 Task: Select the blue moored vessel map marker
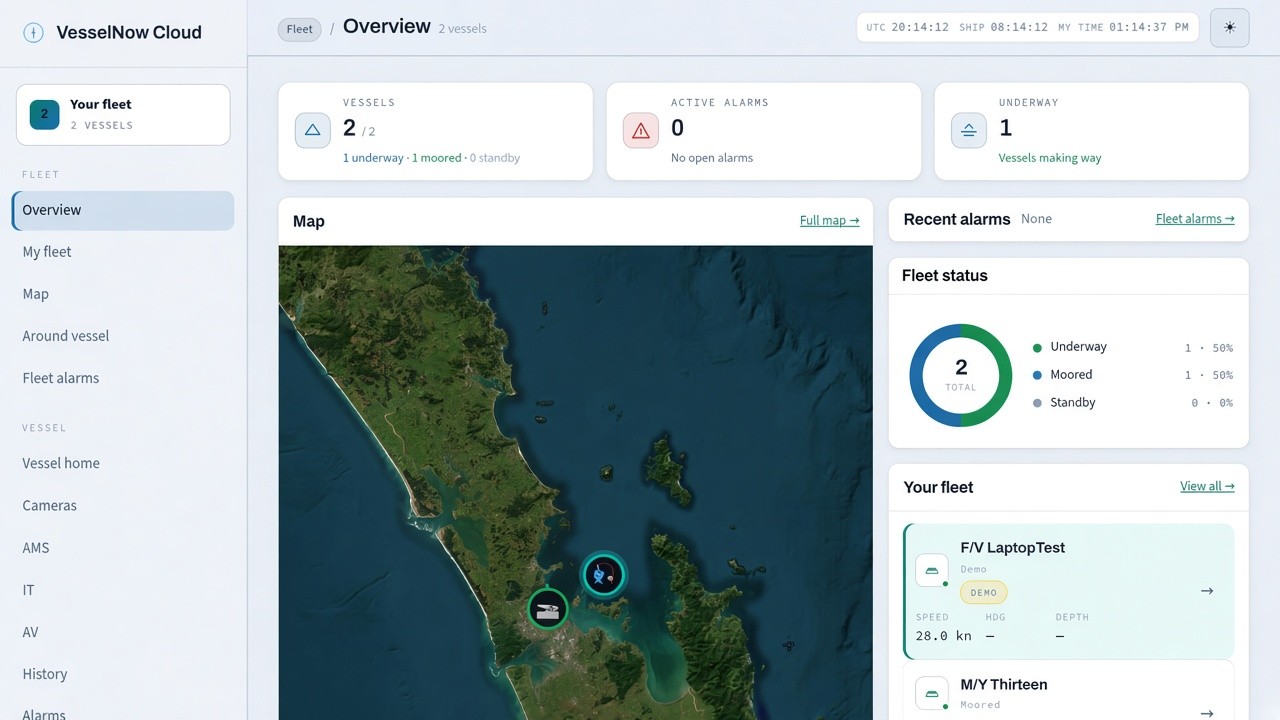[x=603, y=574]
